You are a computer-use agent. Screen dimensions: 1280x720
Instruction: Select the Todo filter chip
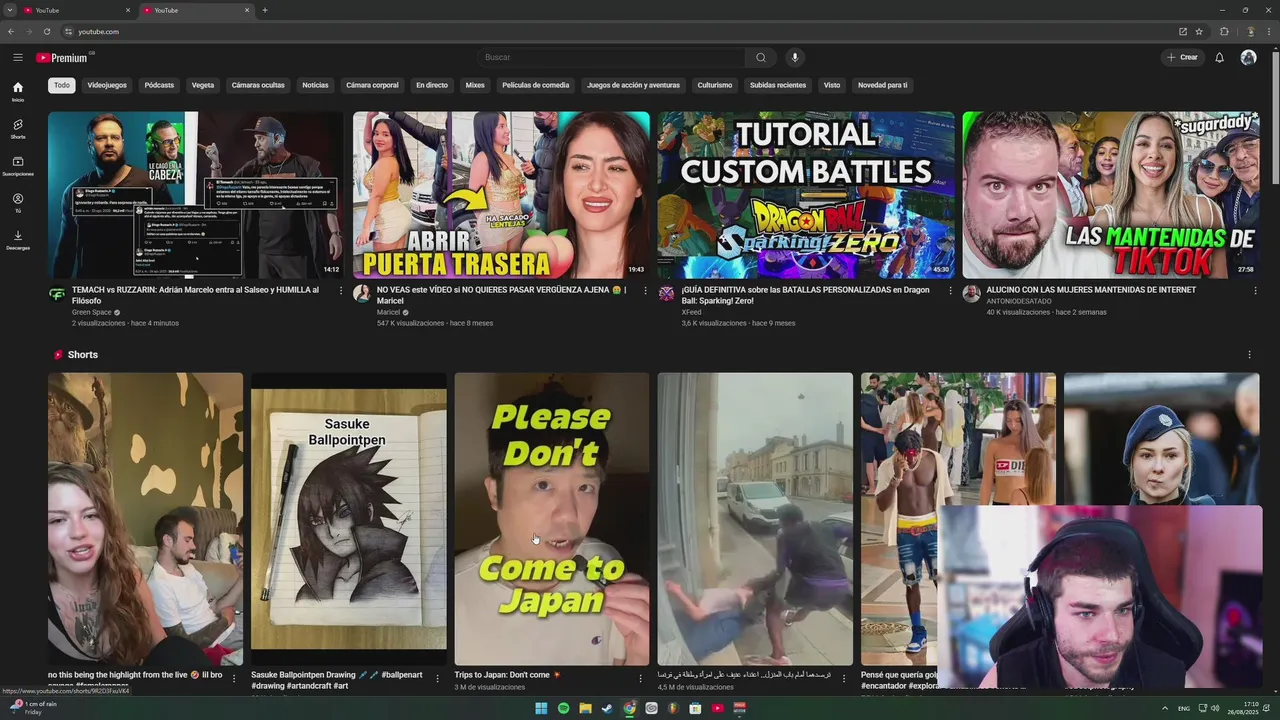coord(62,85)
